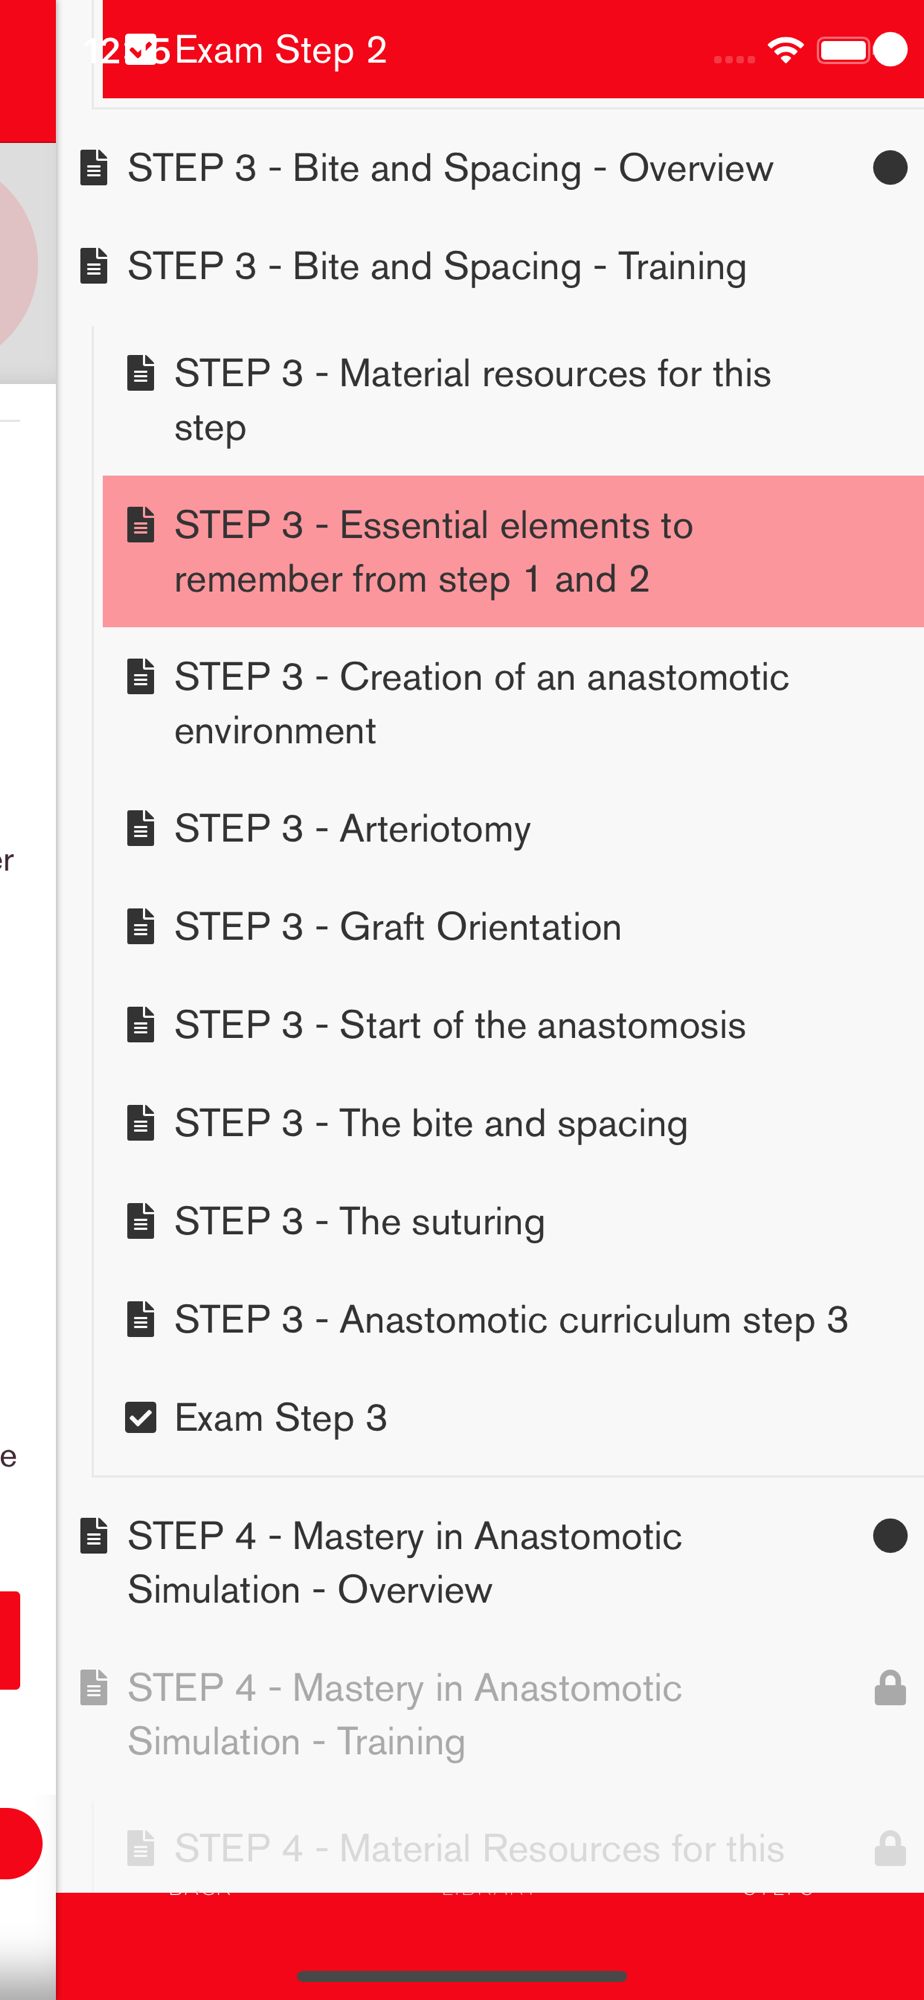Tap the document icon next to Graft Orientation
The image size is (924, 2000).
pos(141,926)
